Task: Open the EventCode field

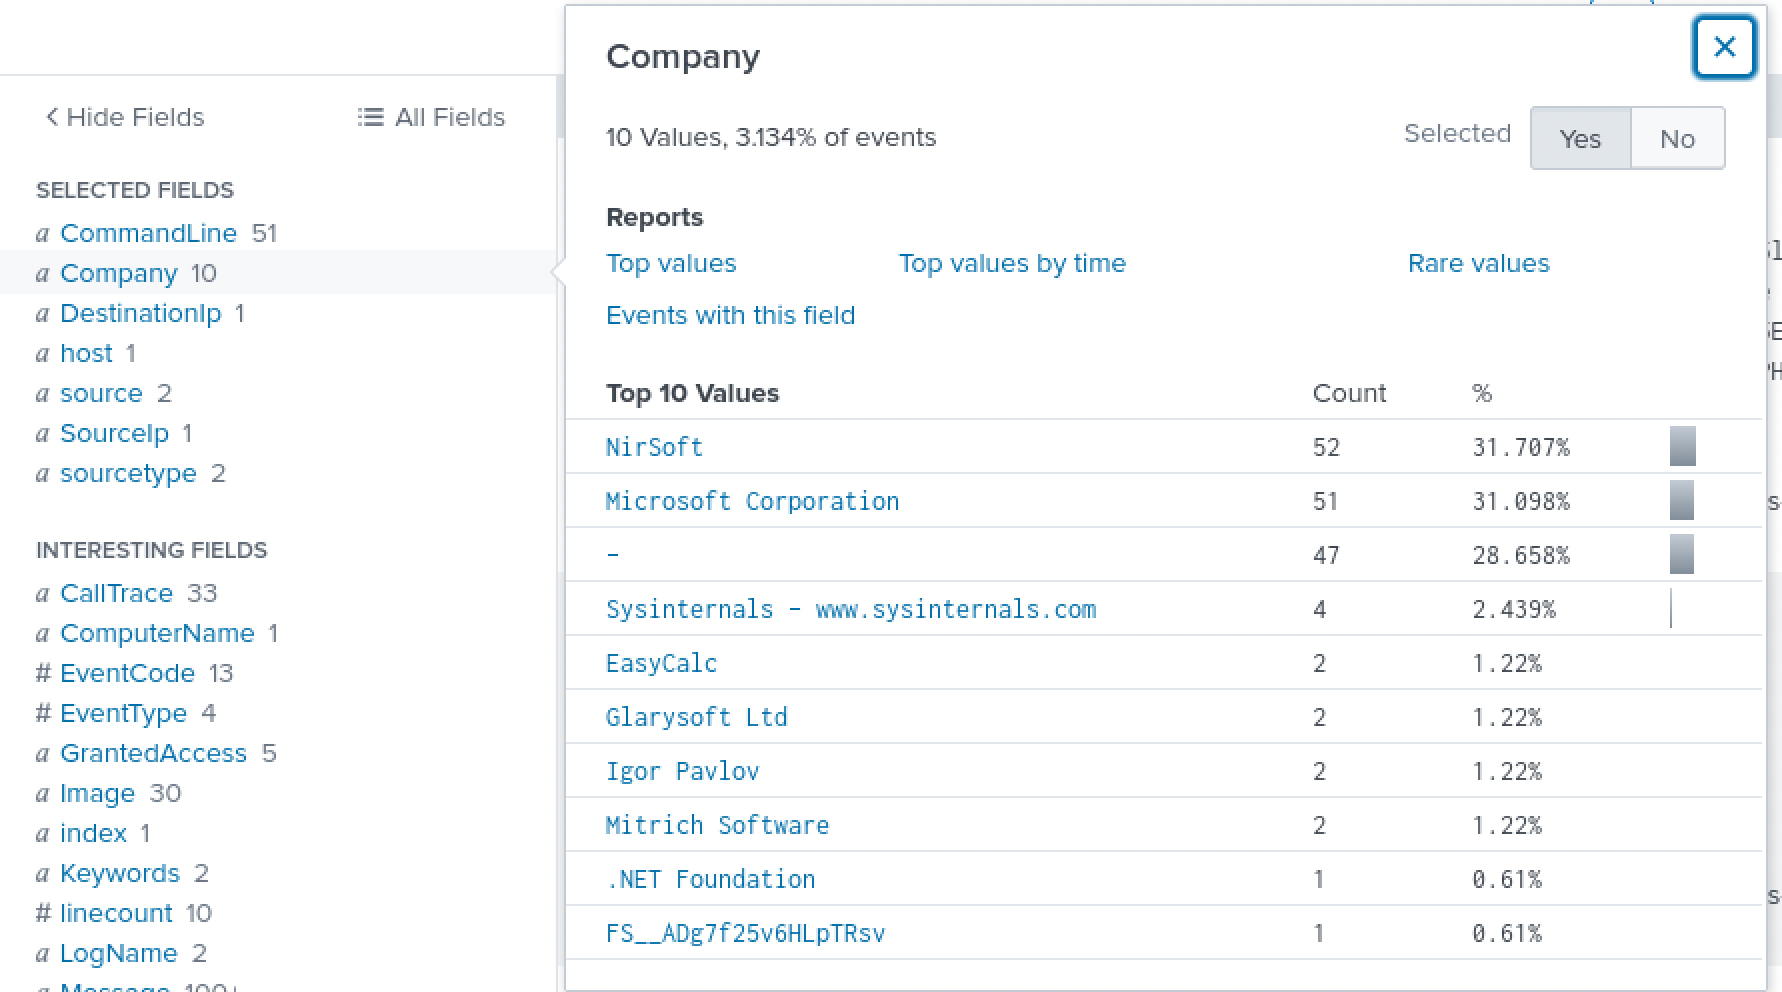Action: point(127,673)
